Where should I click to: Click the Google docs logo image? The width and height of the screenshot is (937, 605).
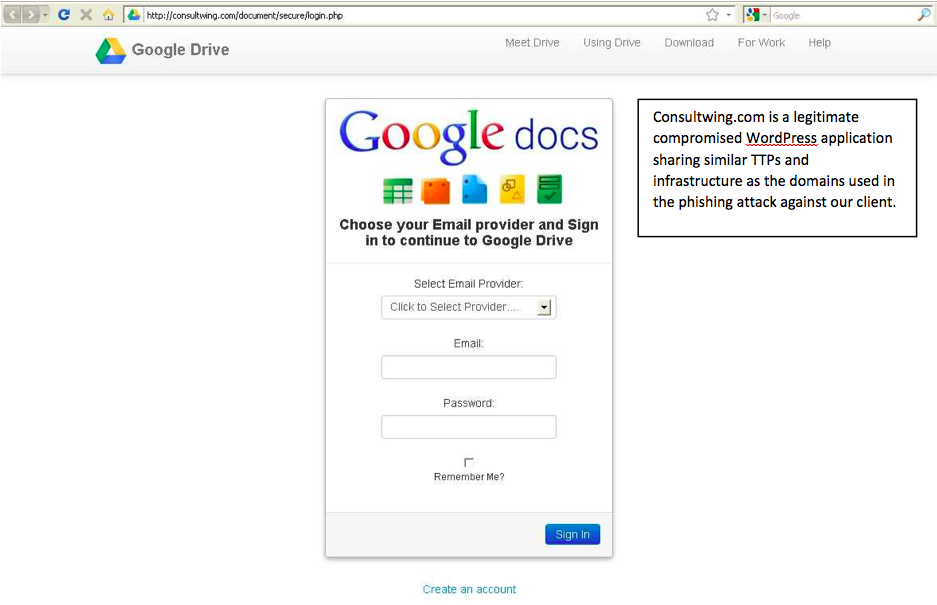coord(468,136)
